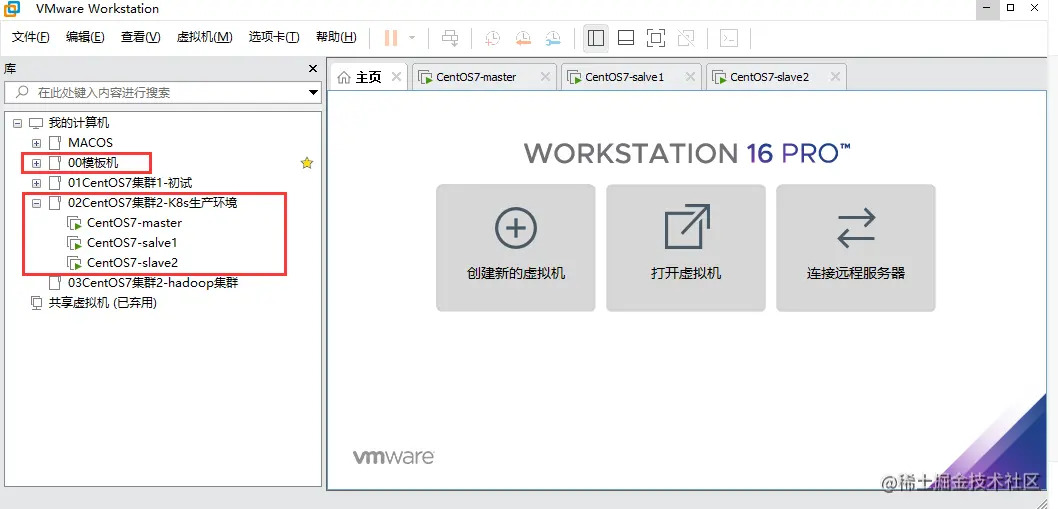Click the VM icon on CentOS7-slave2 tab

719,77
